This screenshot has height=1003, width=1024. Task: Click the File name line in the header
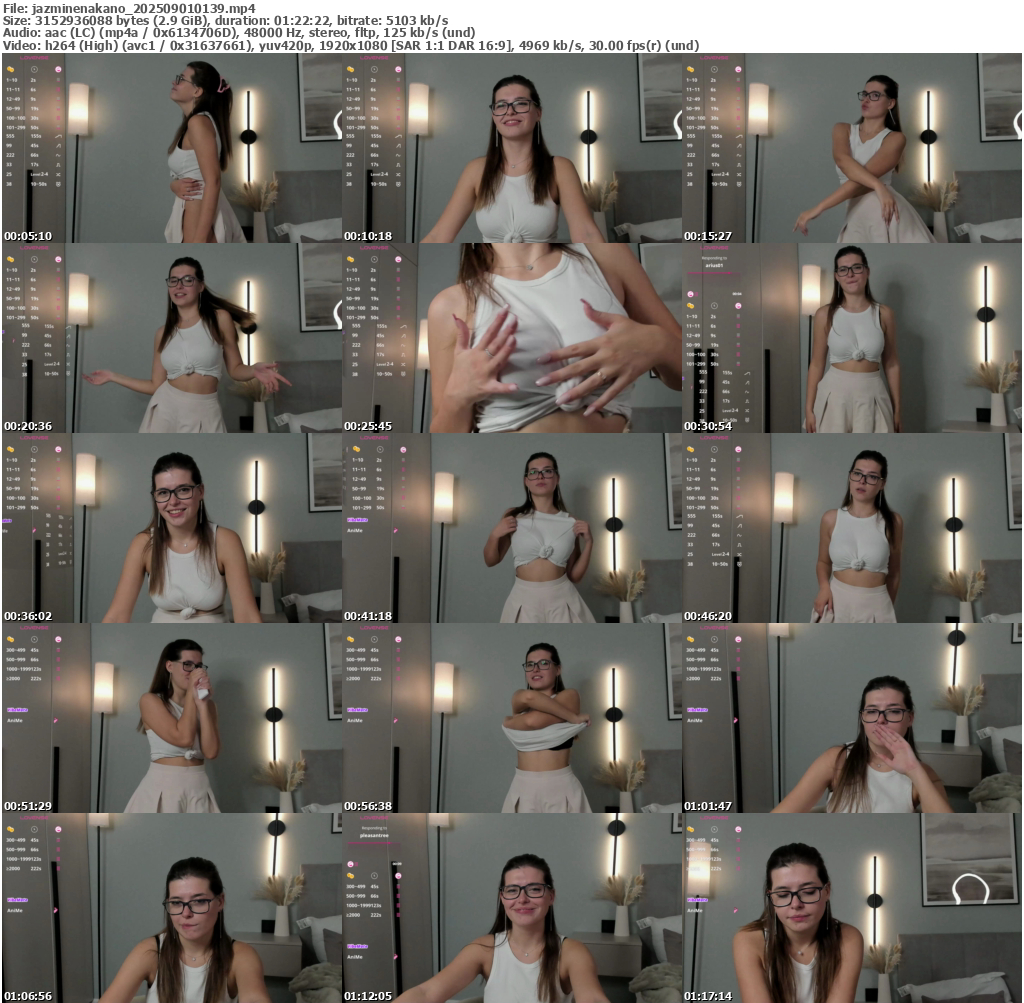pos(129,8)
